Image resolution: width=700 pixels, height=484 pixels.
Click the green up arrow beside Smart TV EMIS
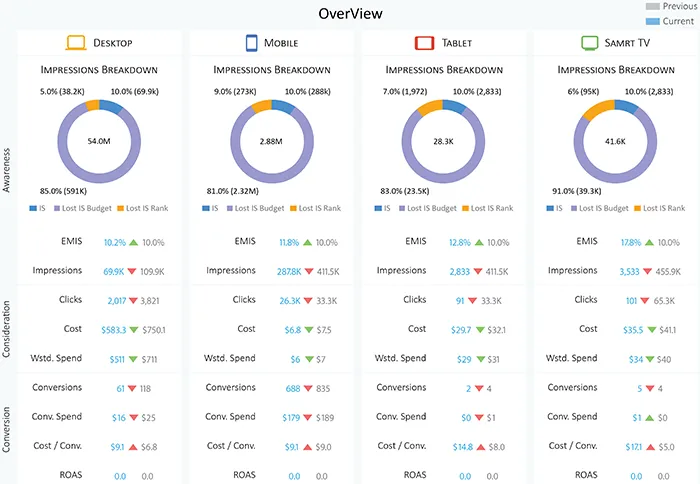pyautogui.click(x=650, y=242)
